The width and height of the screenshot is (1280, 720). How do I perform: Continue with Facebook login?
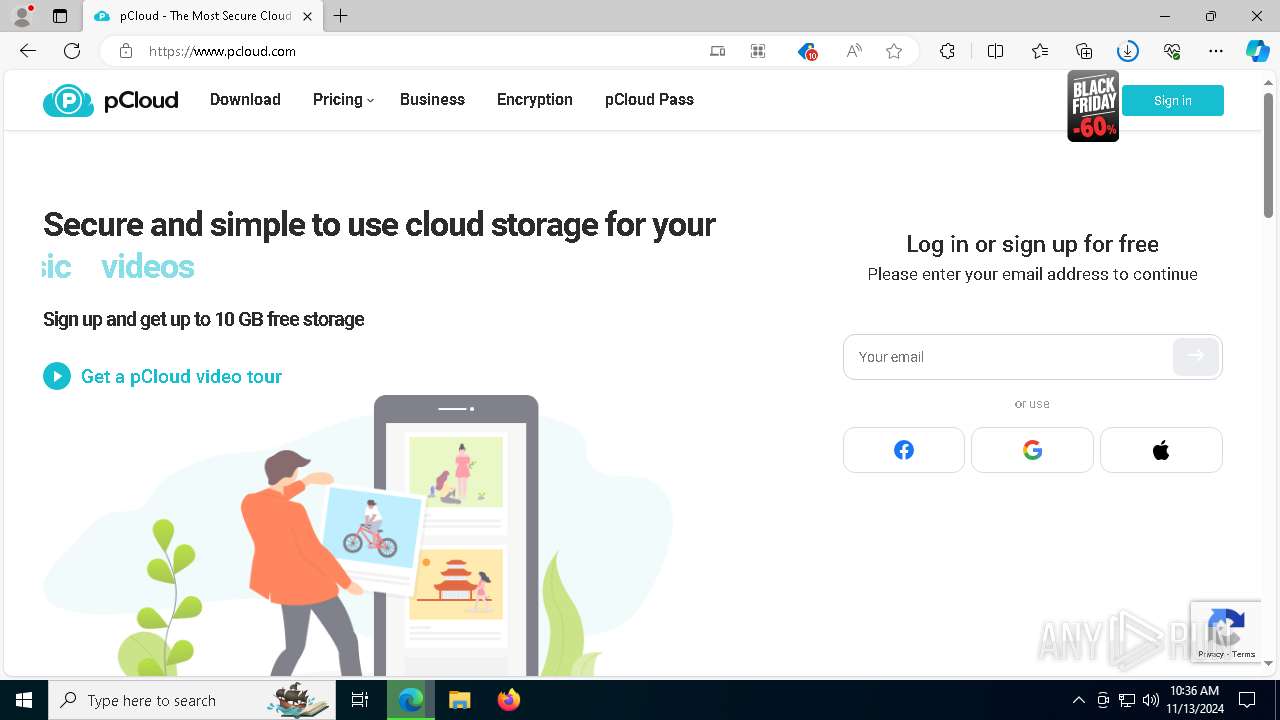pos(904,450)
